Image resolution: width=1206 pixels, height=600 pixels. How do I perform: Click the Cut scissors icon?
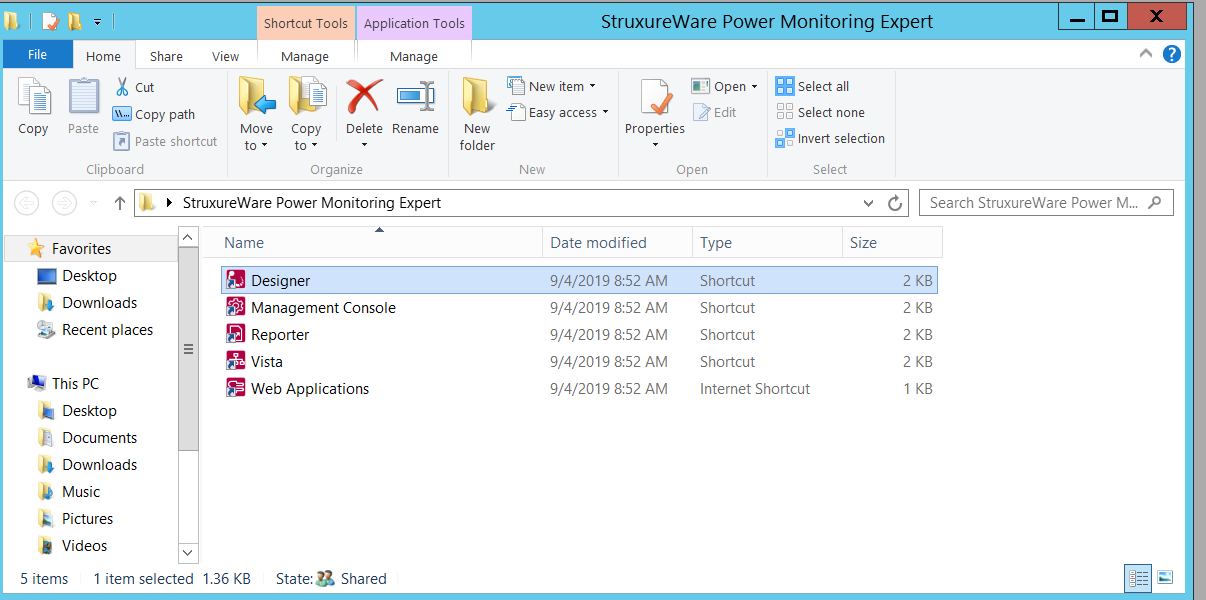click(122, 87)
